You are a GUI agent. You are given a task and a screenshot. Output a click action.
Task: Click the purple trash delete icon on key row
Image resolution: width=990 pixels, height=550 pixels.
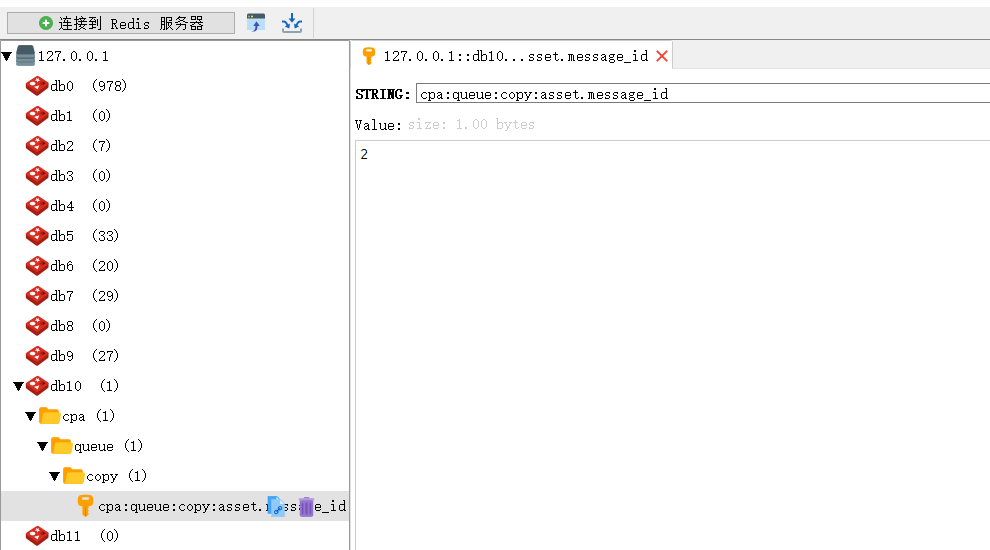pyautogui.click(x=306, y=506)
